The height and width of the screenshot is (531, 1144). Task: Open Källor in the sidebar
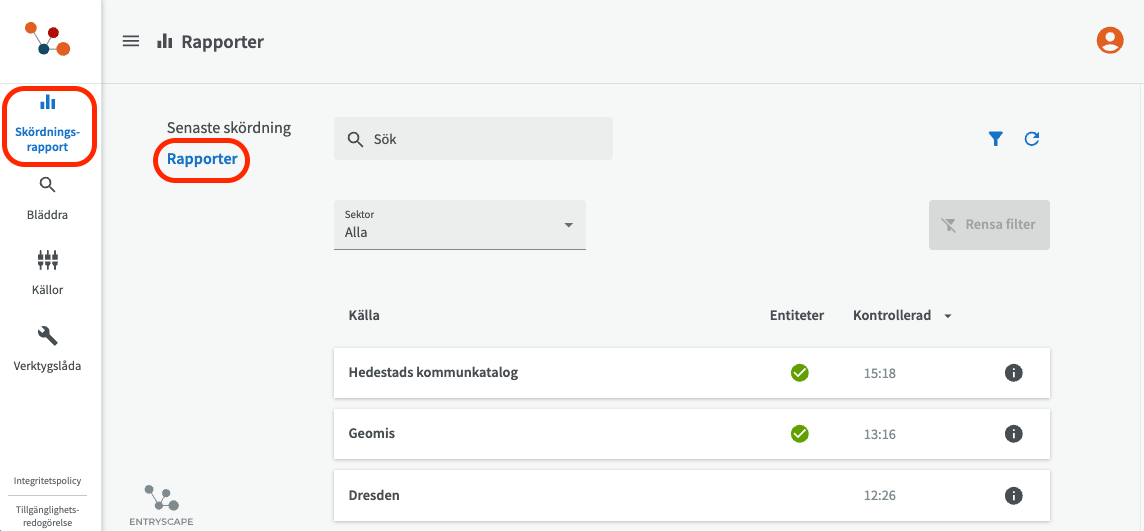(48, 272)
